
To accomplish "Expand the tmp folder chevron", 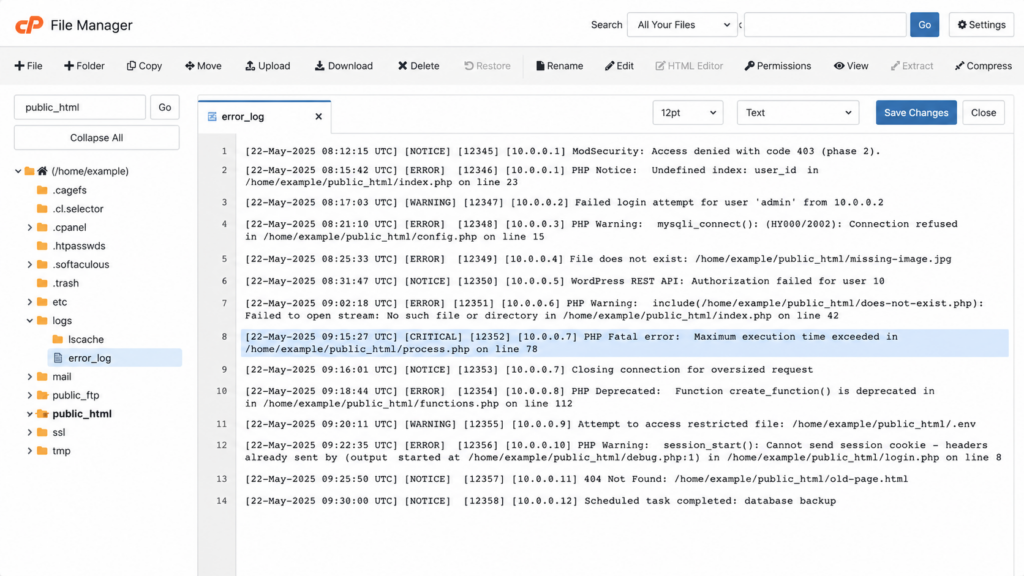I will (x=29, y=451).
